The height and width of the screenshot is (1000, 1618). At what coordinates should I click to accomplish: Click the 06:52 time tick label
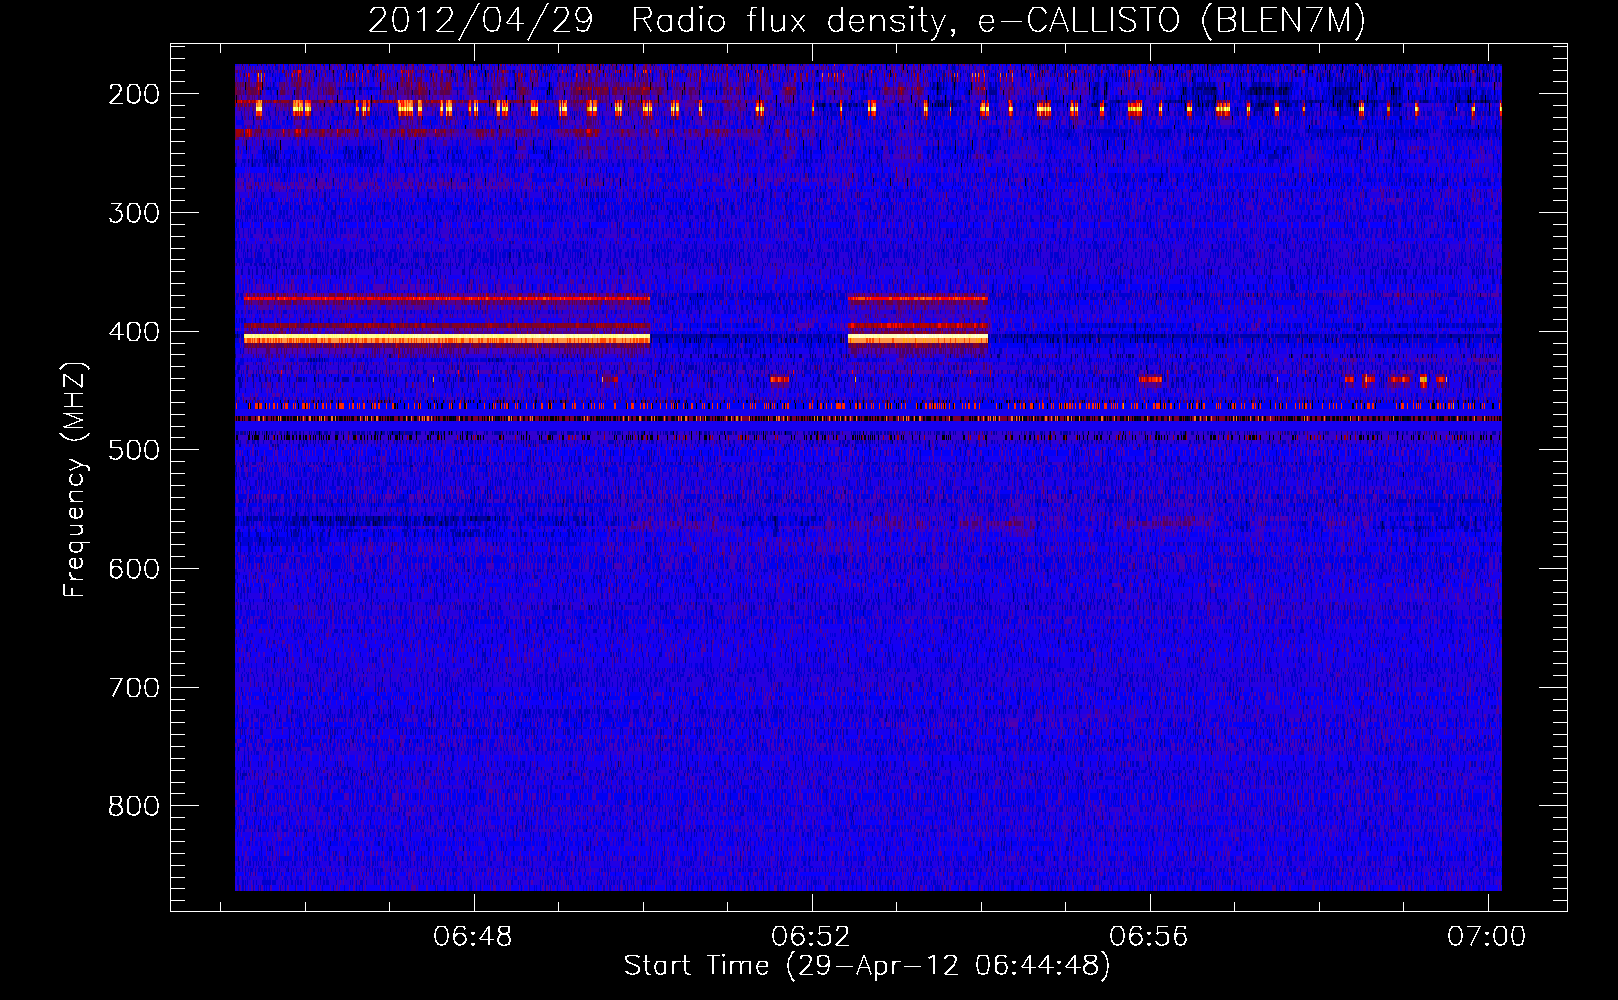pos(811,937)
